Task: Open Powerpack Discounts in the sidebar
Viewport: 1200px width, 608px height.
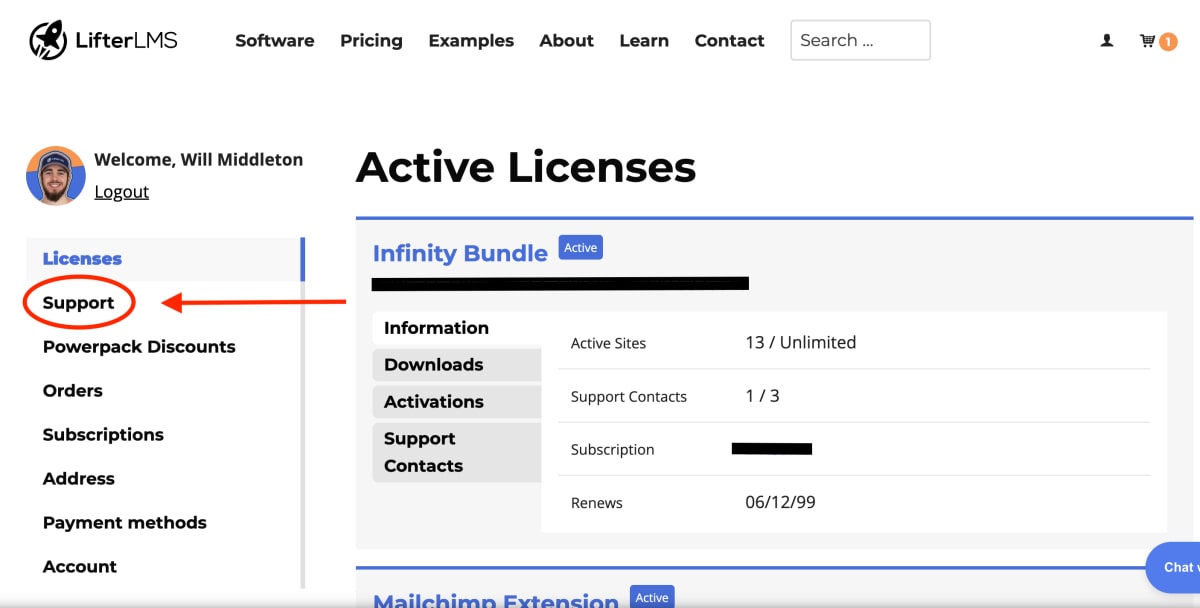Action: click(139, 347)
